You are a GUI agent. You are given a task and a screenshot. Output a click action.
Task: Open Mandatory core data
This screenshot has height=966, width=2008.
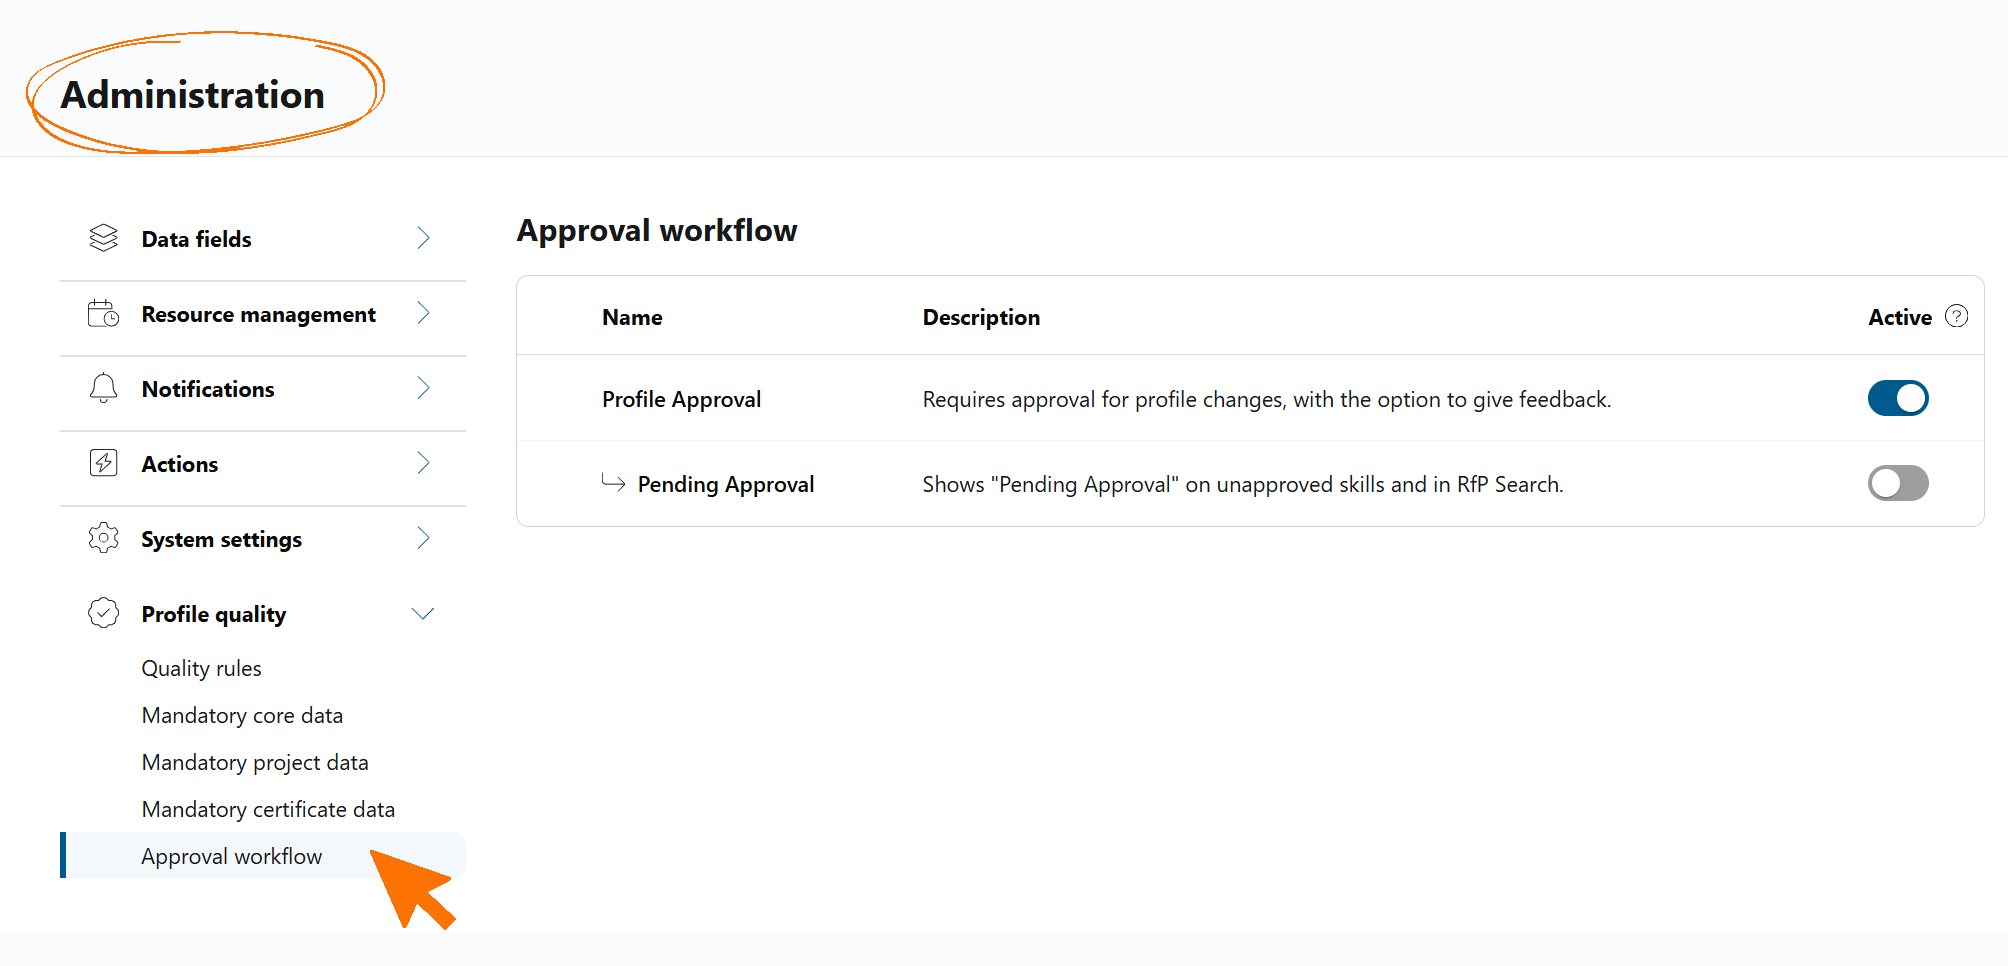coord(242,715)
